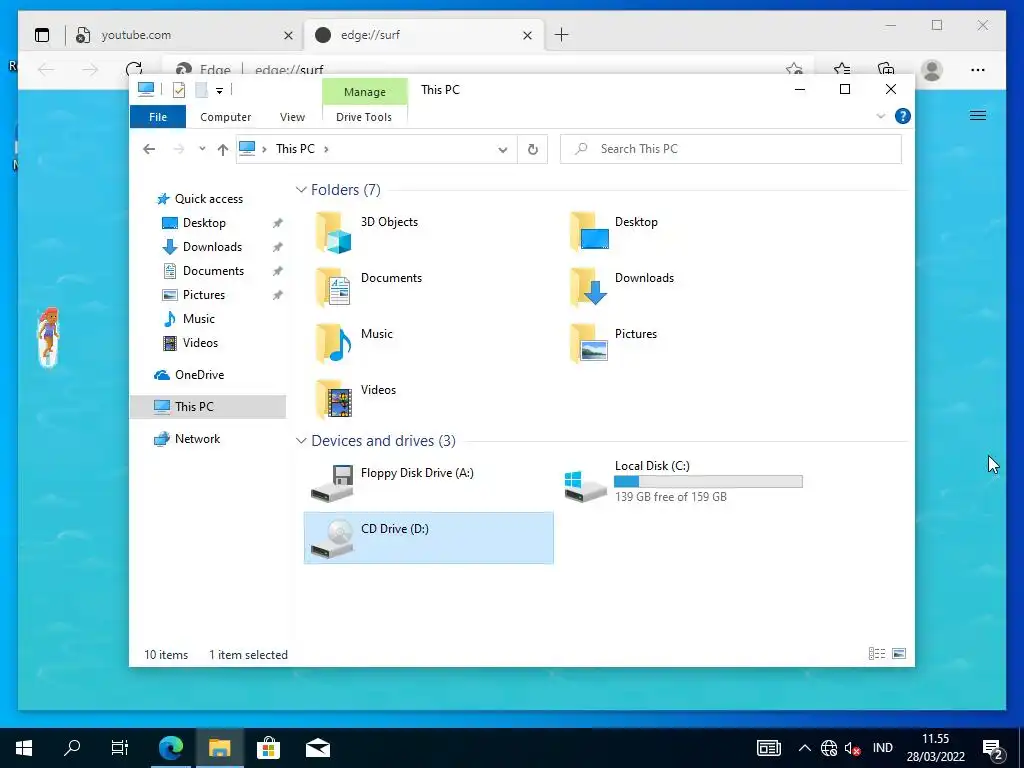Open Customize Quick Access Toolbar dropdown
The height and width of the screenshot is (768, 1024).
point(219,91)
